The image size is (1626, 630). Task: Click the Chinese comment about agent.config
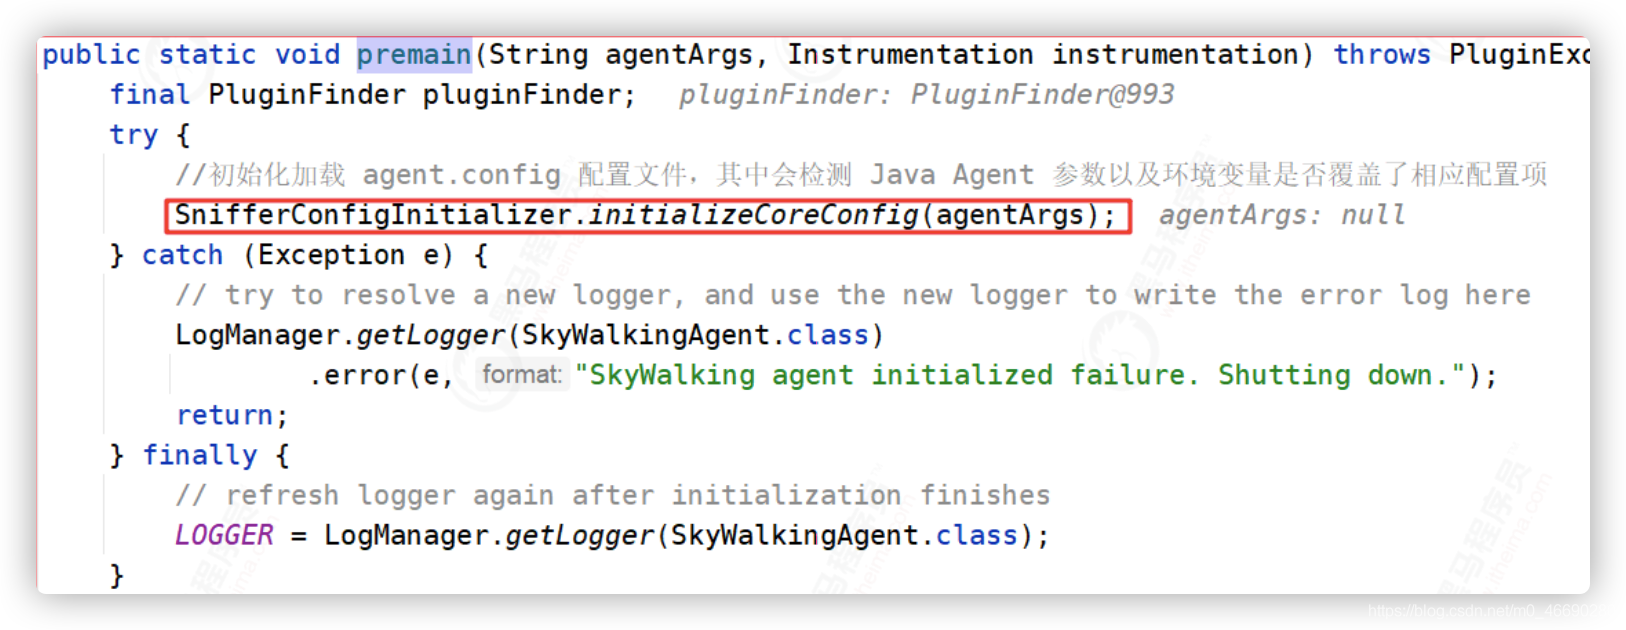click(861, 175)
